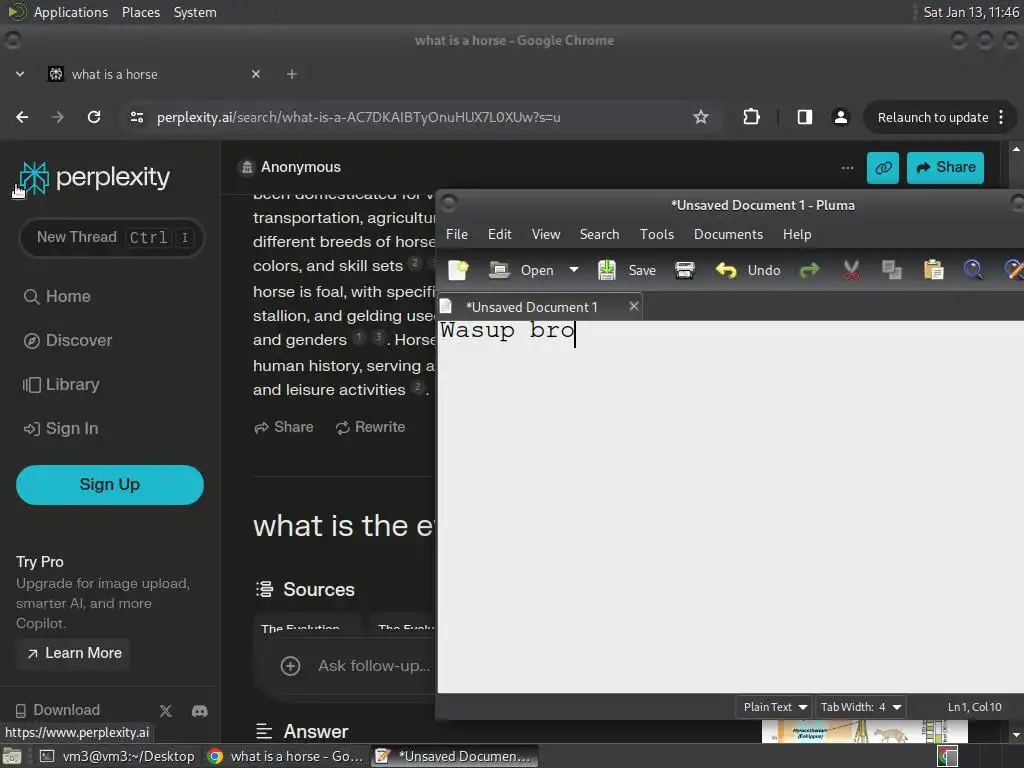Viewport: 1024px width, 768px height.
Task: Click the site information icon in address bar
Action: tap(136, 117)
